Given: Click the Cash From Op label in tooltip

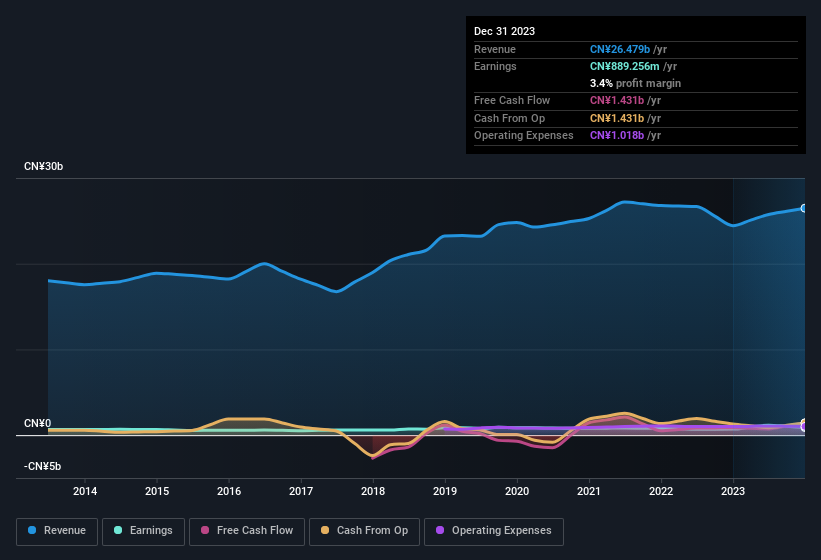Looking at the screenshot, I should tap(509, 118).
